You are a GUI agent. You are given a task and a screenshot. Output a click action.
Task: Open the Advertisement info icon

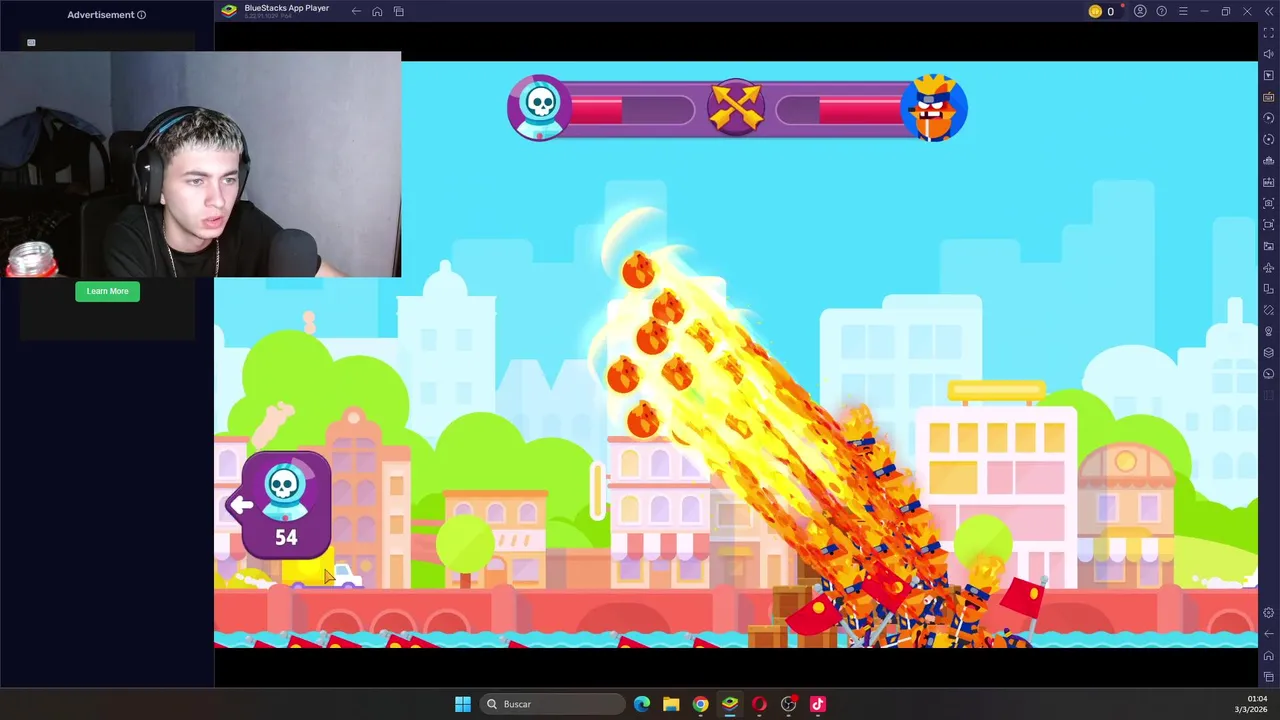[x=141, y=15]
